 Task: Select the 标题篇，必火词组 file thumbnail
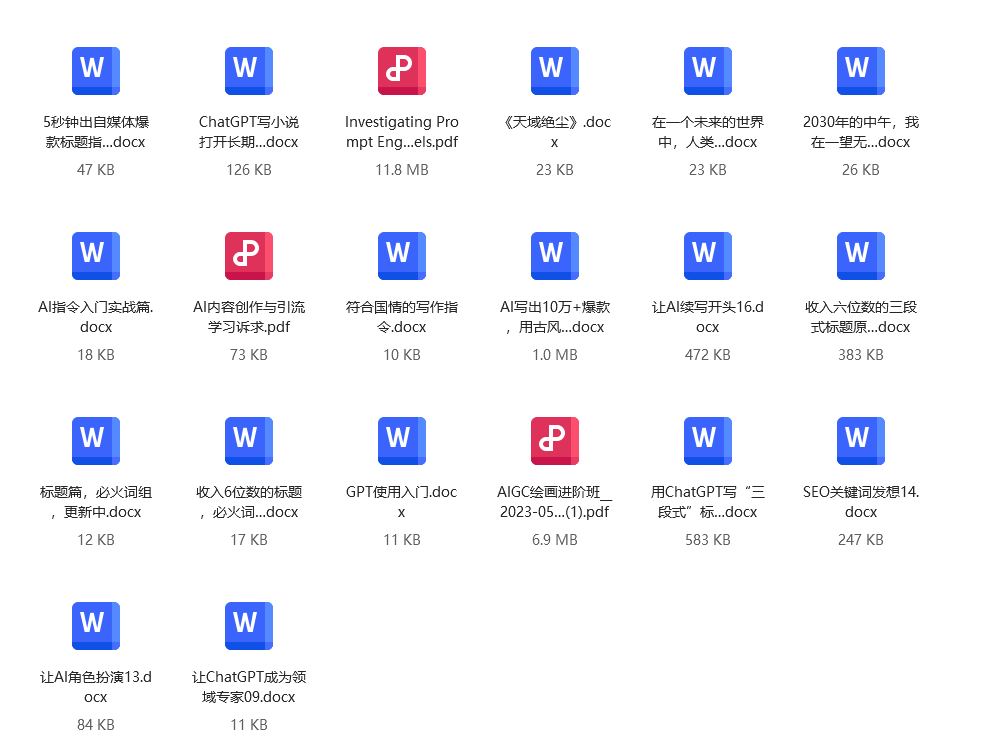pos(95,441)
